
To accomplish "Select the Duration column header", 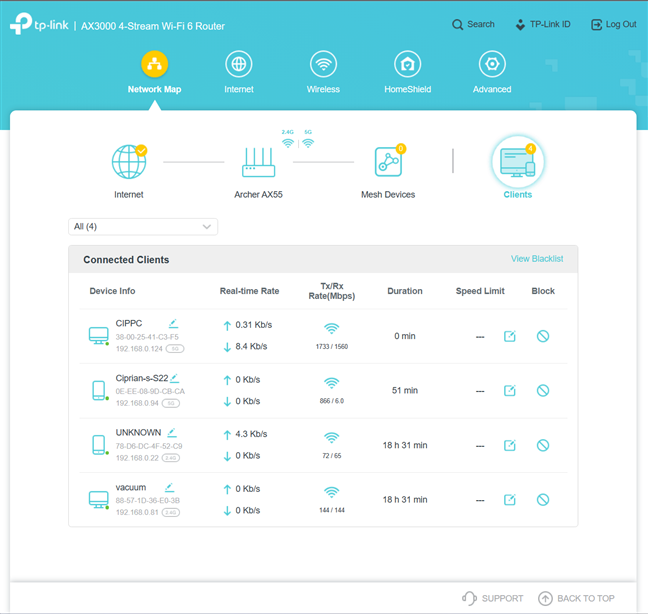I will (405, 291).
